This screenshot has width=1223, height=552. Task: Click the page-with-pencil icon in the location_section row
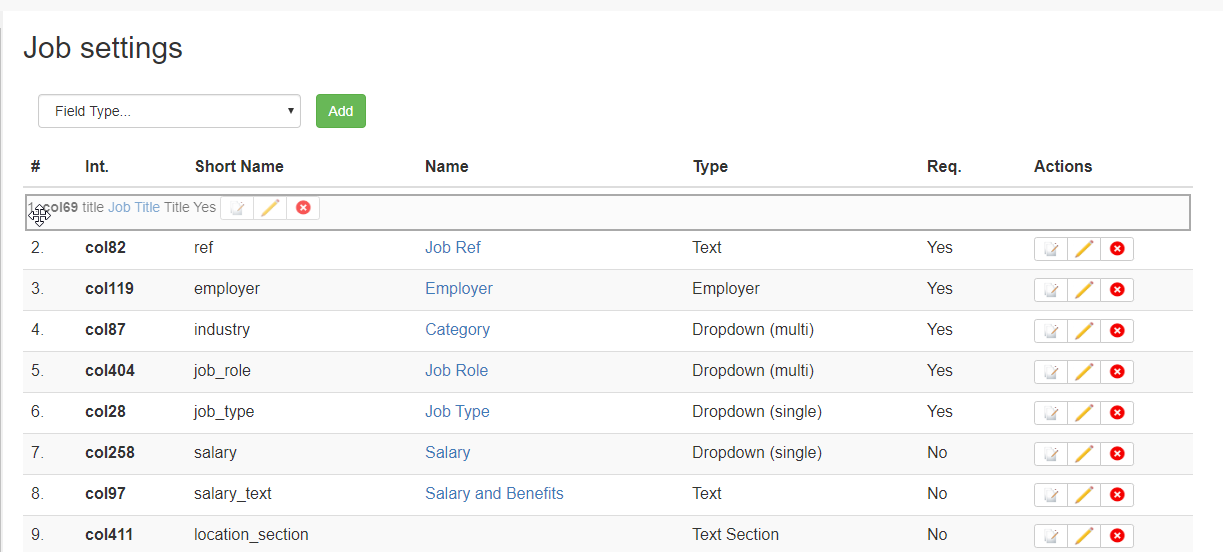pyautogui.click(x=1051, y=536)
